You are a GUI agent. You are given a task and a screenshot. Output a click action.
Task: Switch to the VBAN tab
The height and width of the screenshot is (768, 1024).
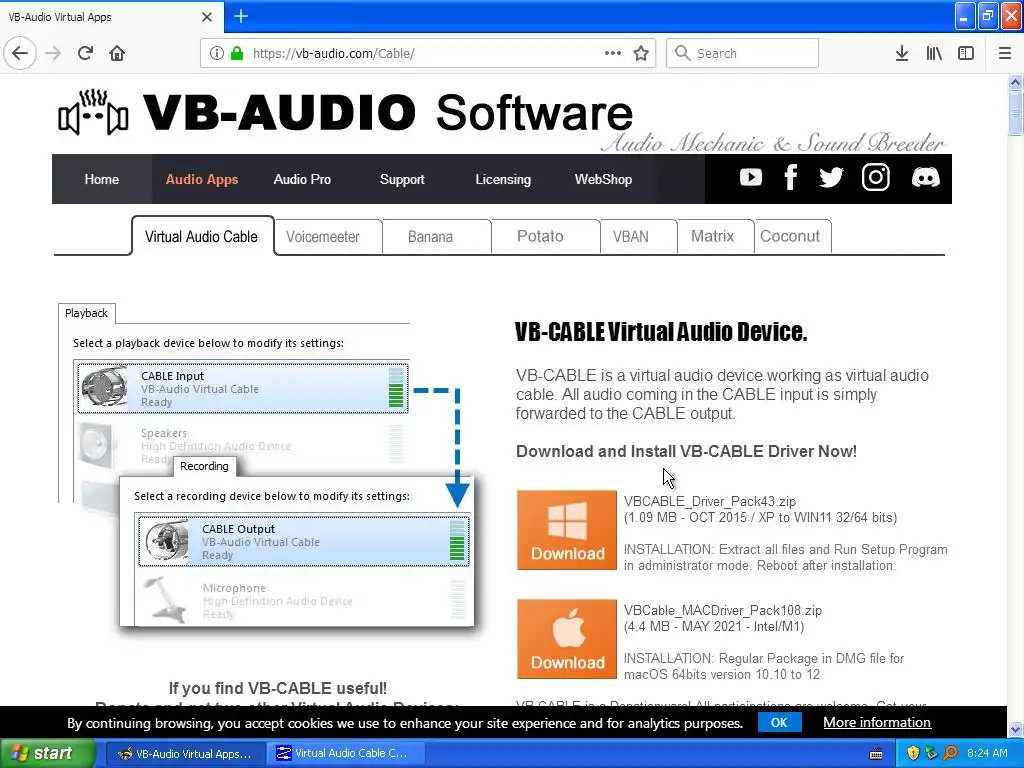[631, 236]
